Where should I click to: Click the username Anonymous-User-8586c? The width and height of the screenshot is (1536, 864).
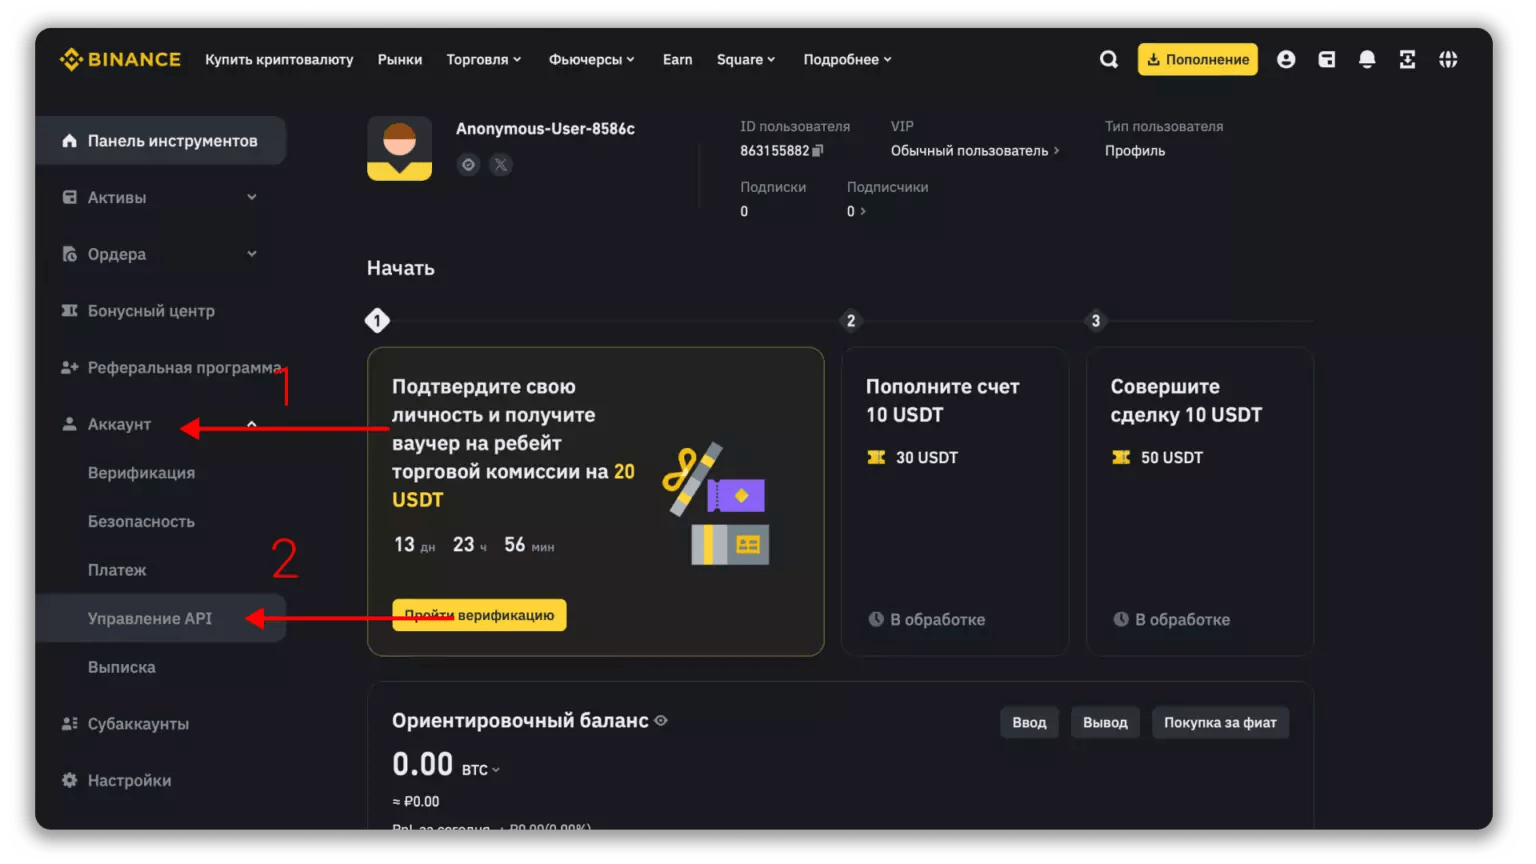pos(545,129)
